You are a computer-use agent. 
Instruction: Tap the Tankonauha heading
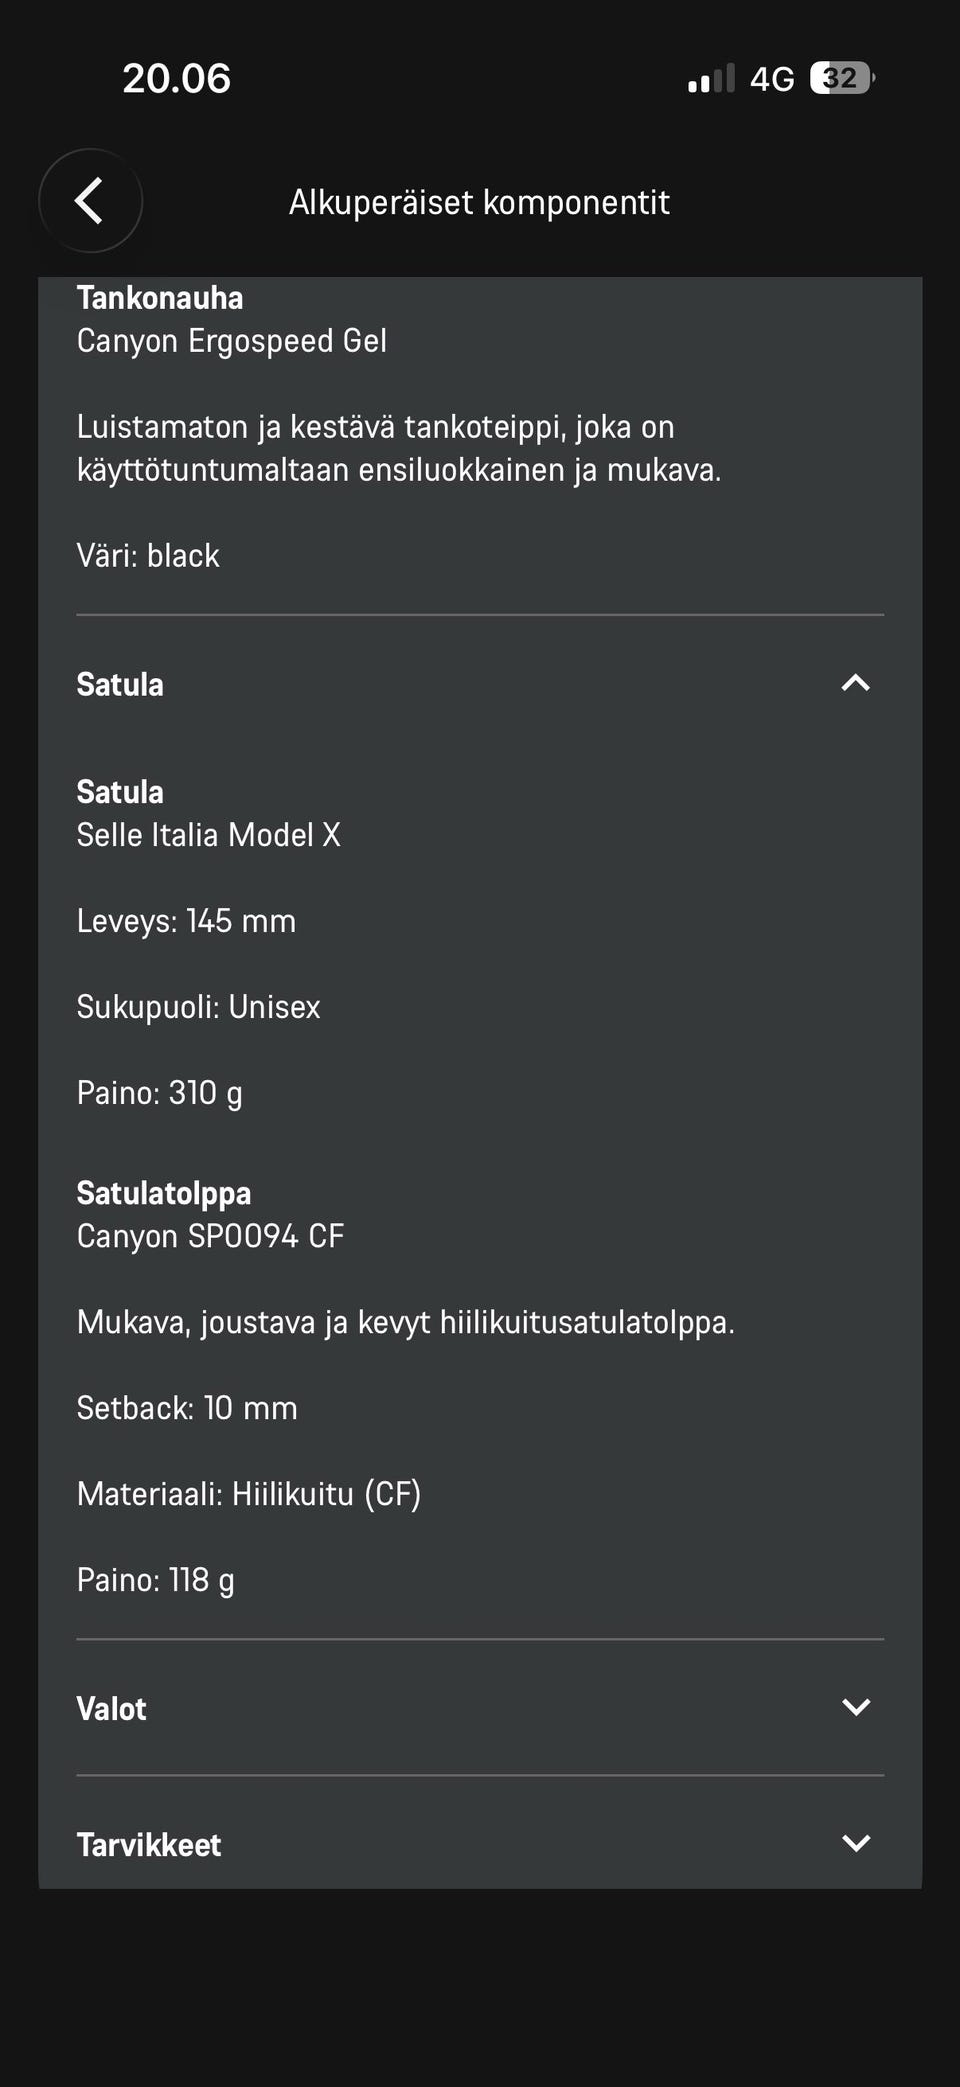[x=160, y=298]
